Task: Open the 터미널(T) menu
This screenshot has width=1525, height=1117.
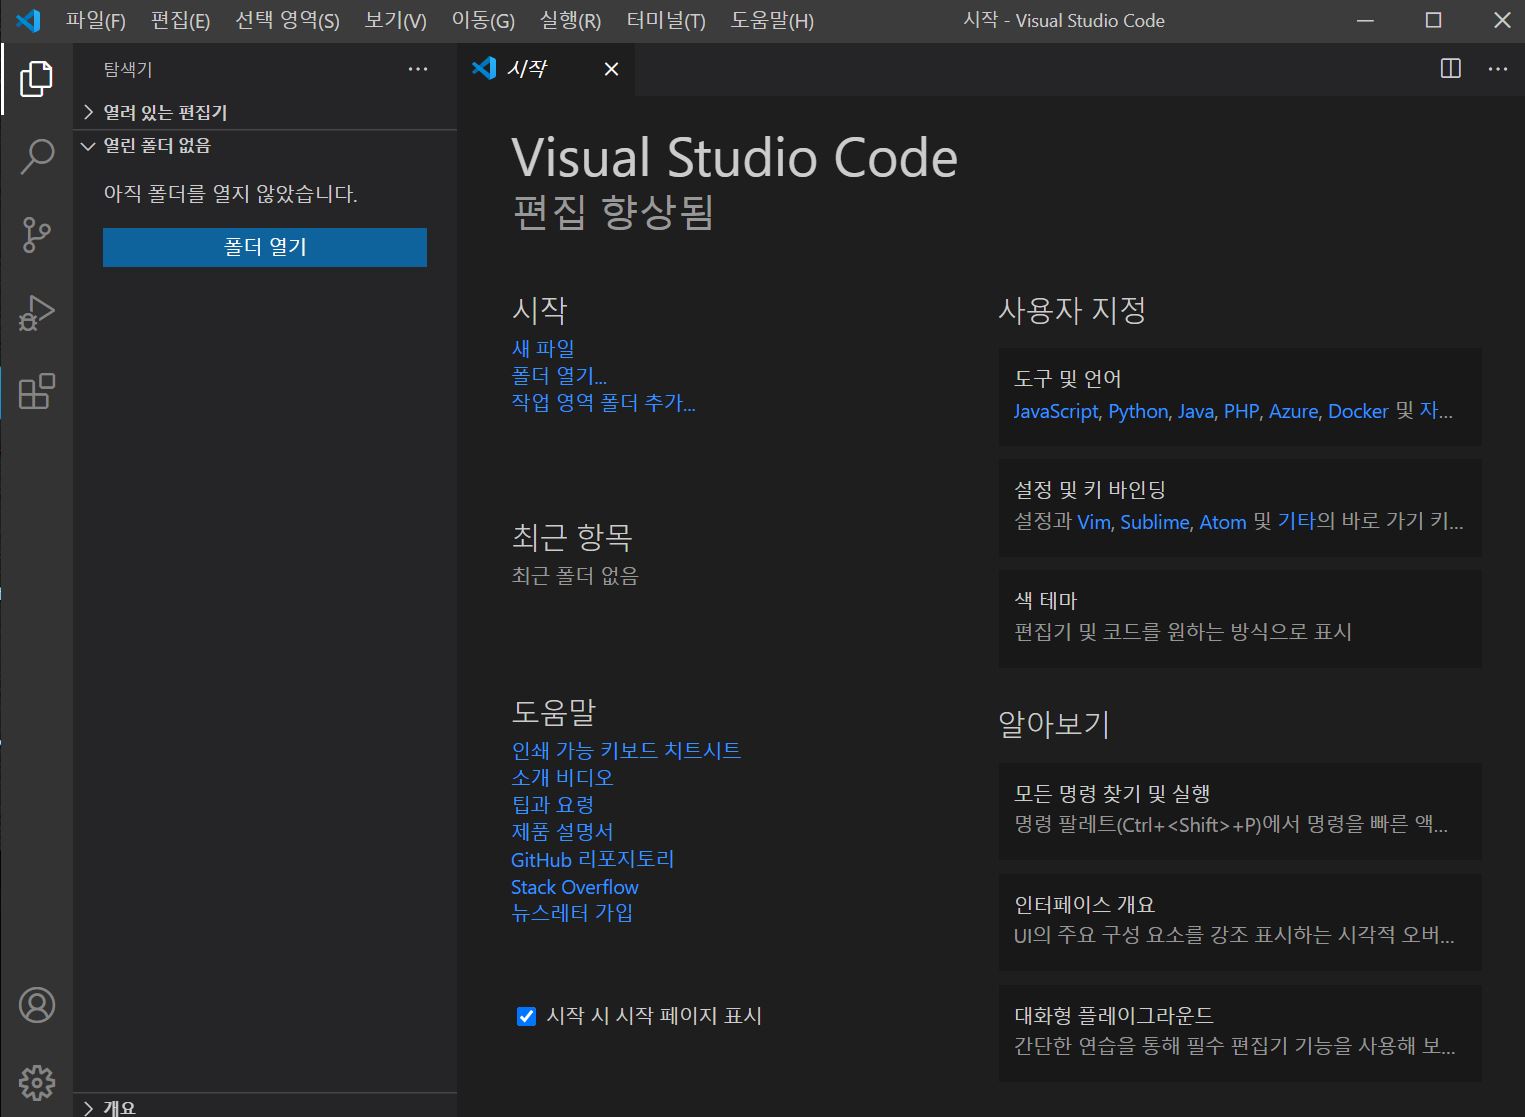Action: point(666,20)
